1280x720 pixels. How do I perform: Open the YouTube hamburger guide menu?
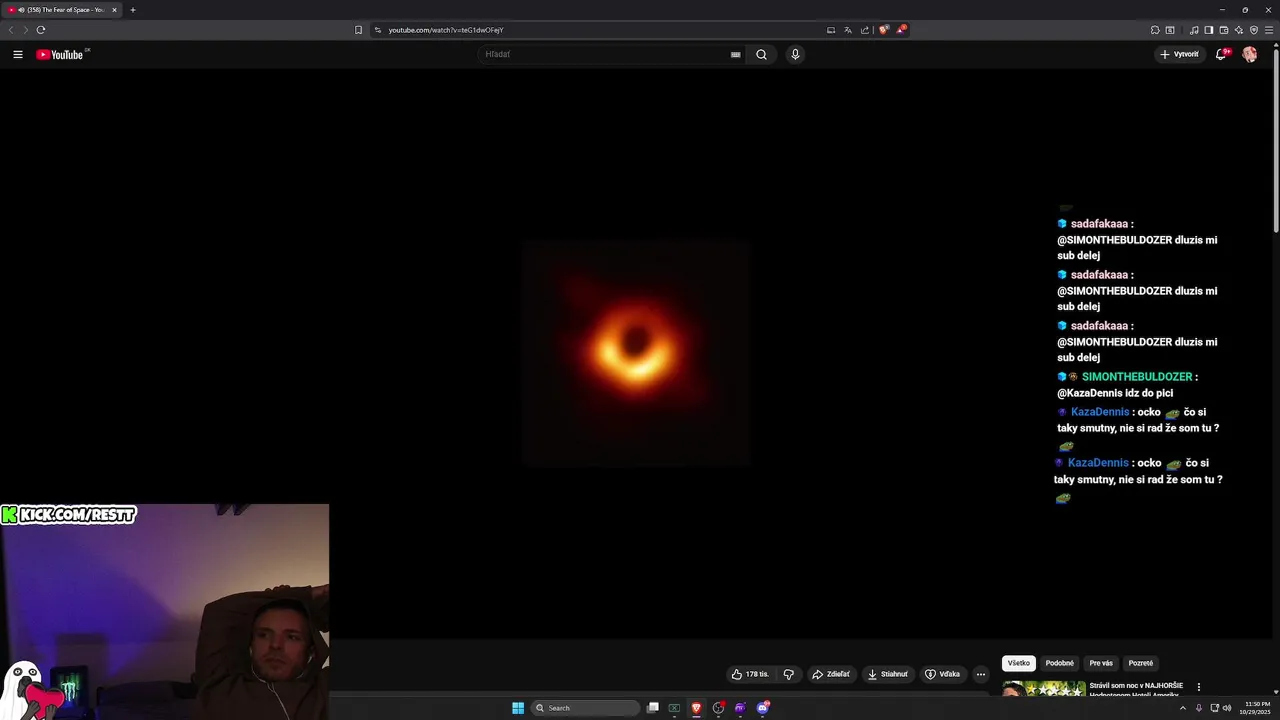[x=17, y=54]
